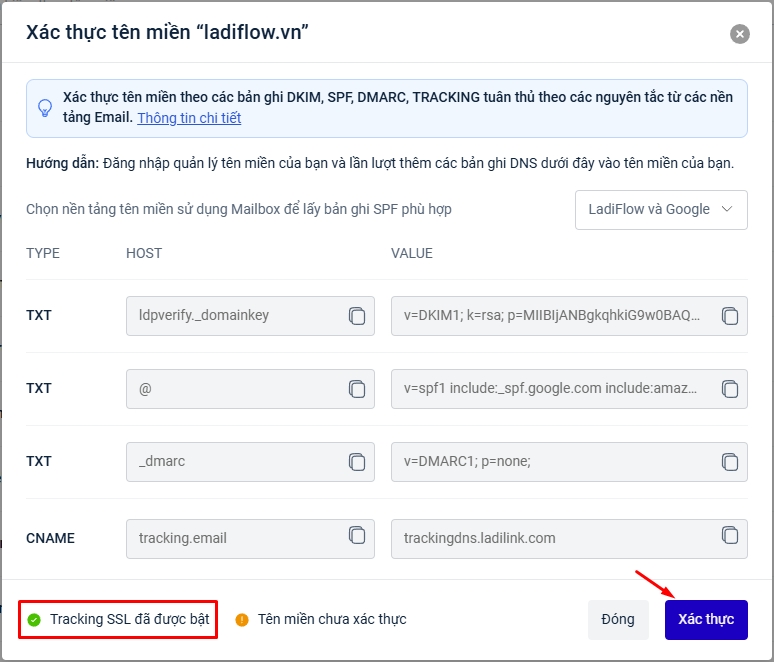Copy the spf1 include value
This screenshot has height=662, width=774.
click(730, 389)
